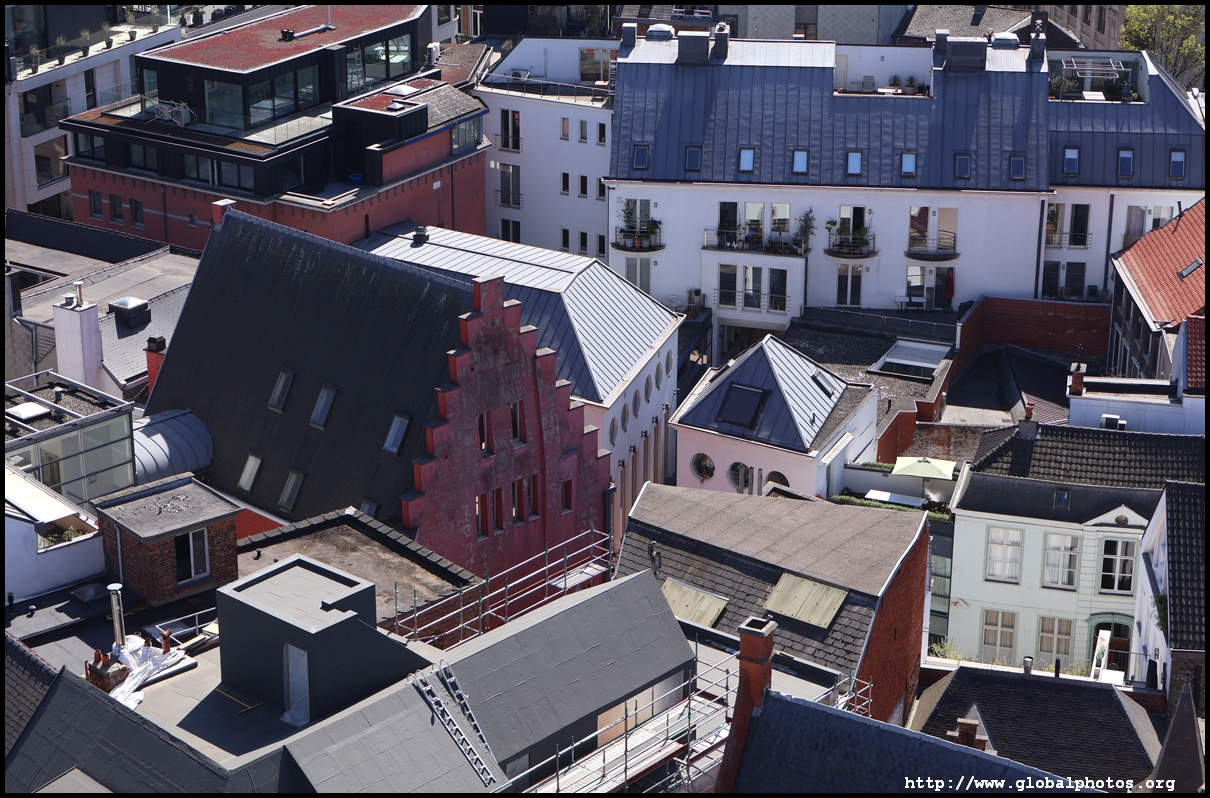Click the green patio umbrella on the terrace

click(x=923, y=468)
